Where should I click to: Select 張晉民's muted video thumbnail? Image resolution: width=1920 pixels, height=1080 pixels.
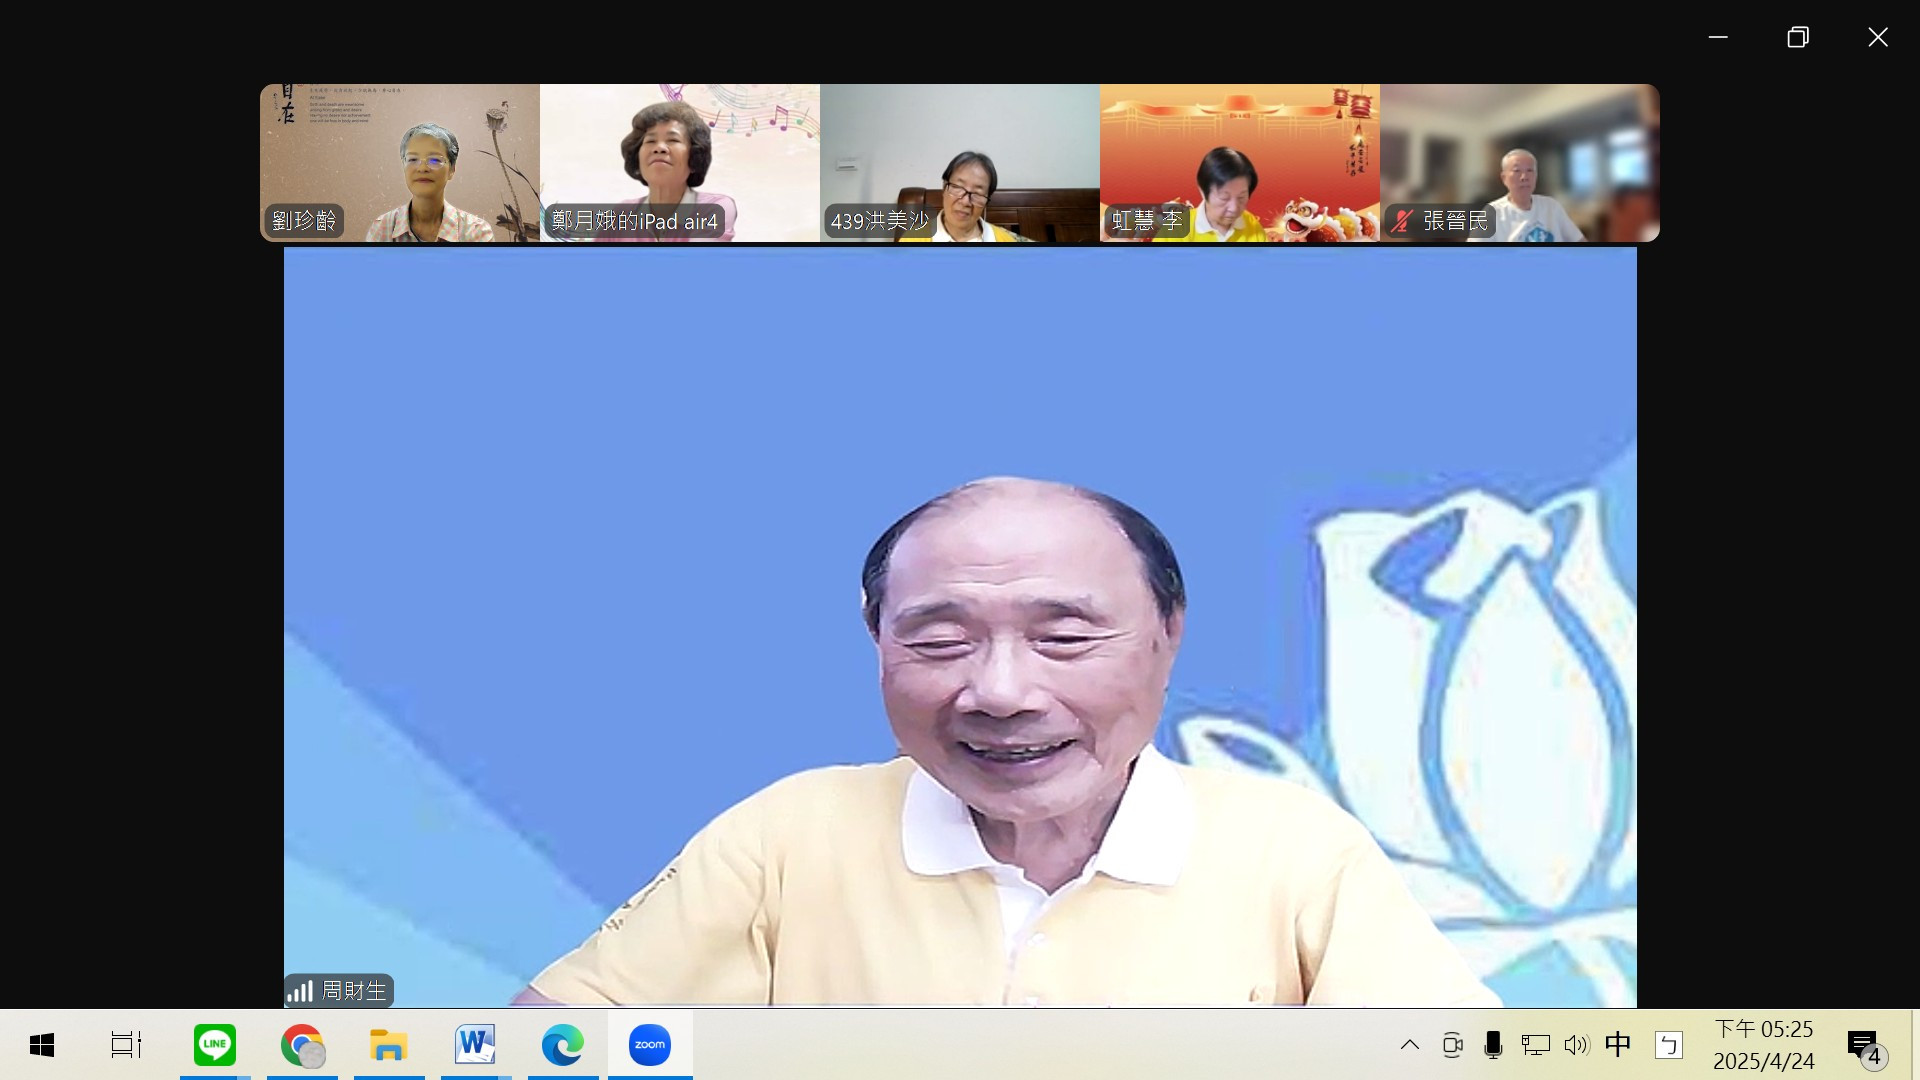coord(1519,162)
